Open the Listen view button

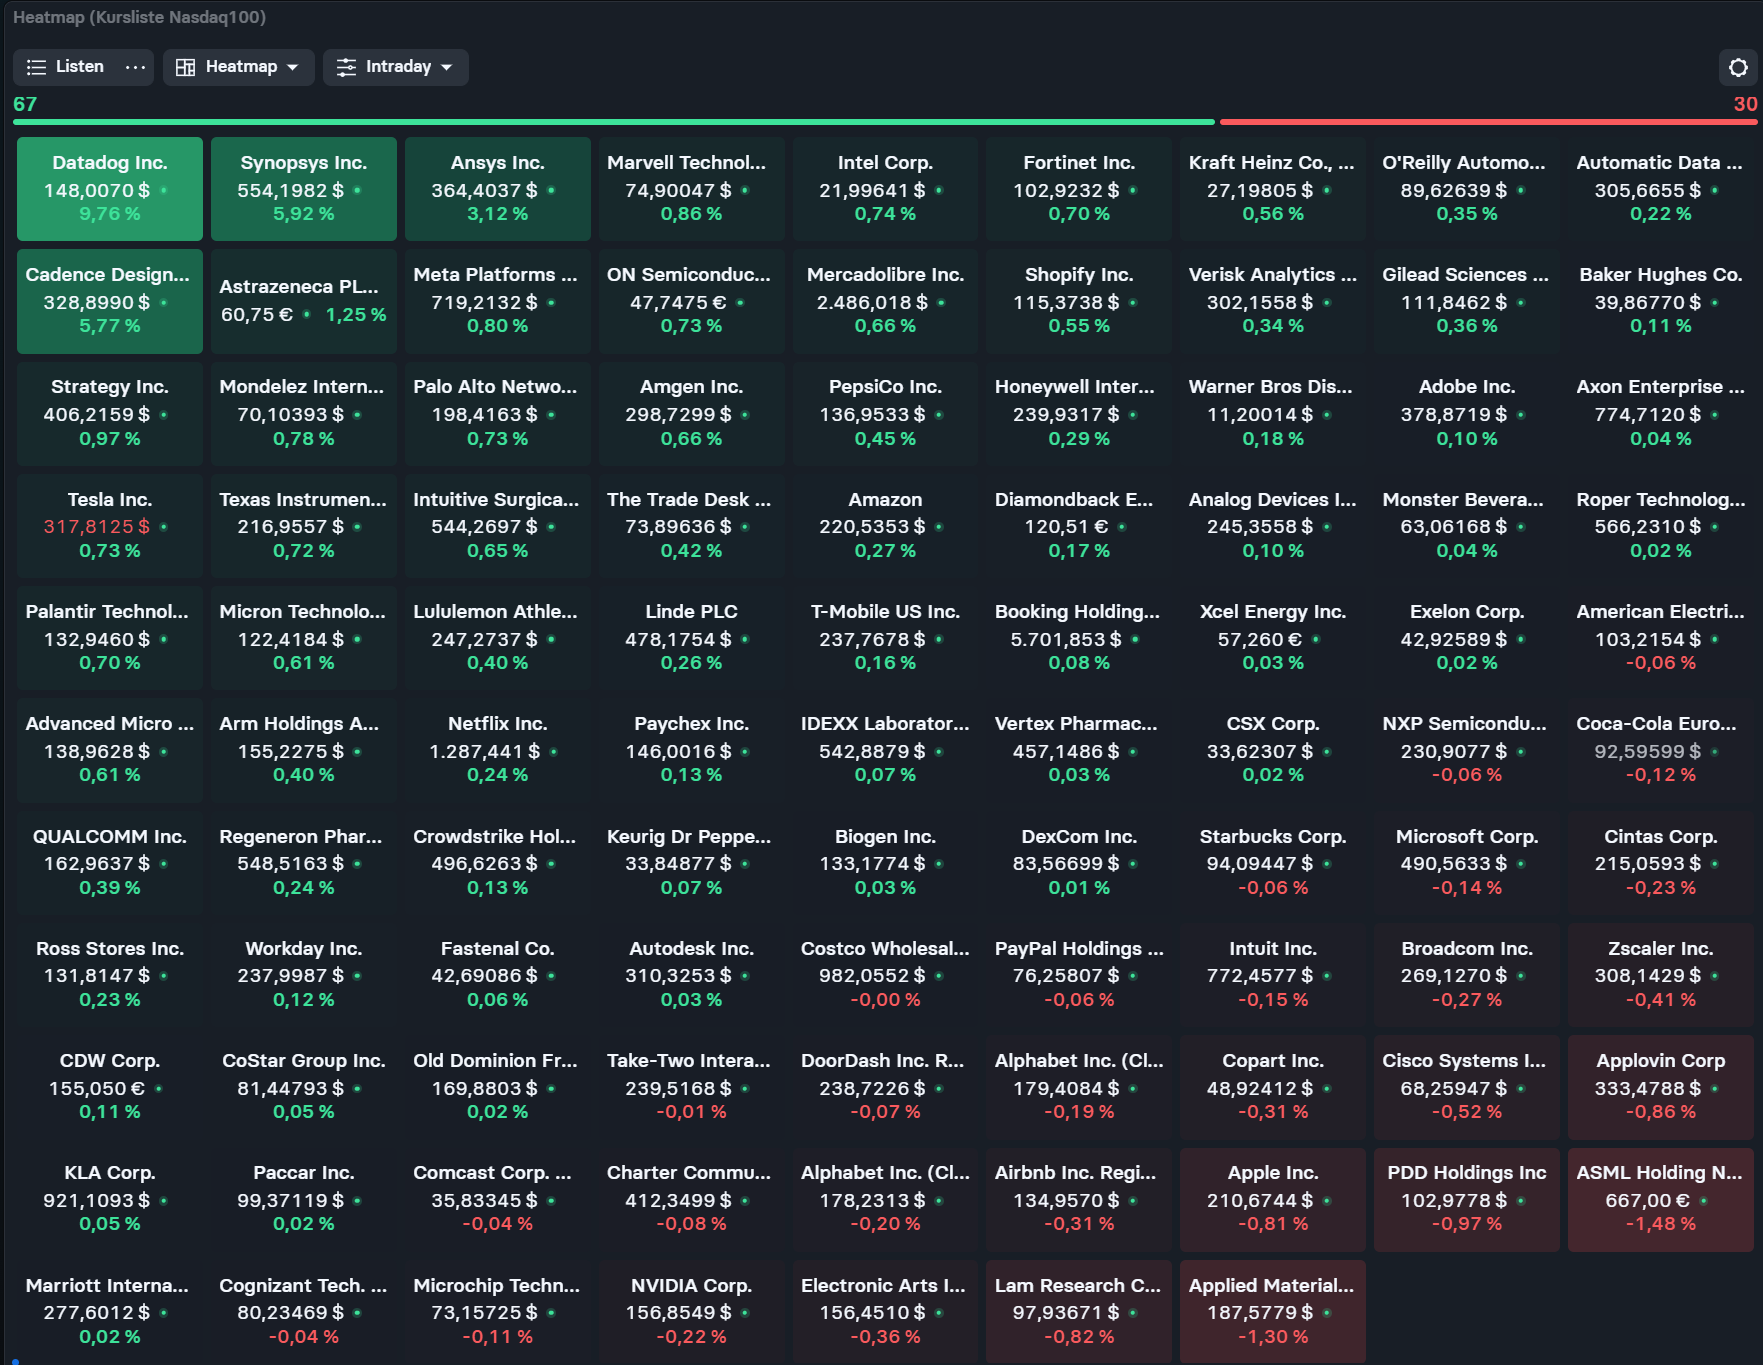tap(65, 67)
